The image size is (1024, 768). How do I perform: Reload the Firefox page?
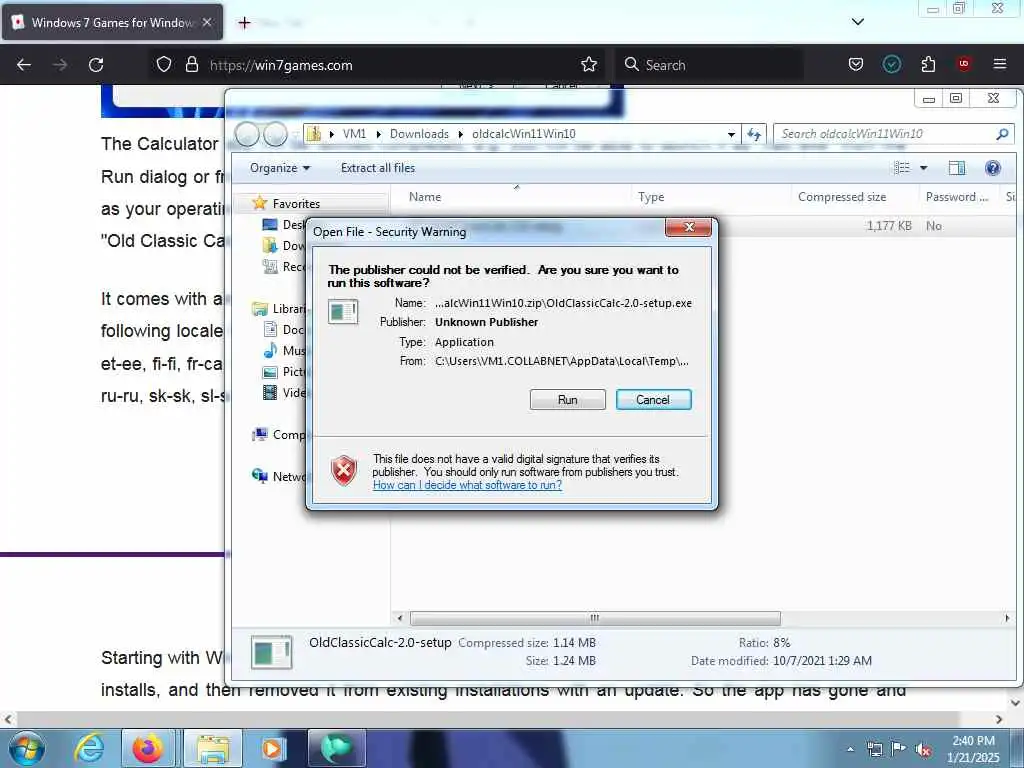[96, 65]
